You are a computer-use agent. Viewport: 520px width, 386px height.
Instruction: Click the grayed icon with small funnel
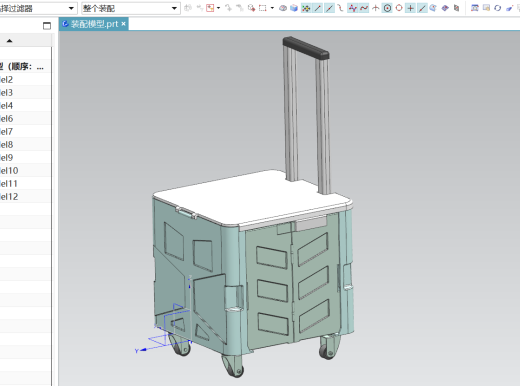click(200, 8)
